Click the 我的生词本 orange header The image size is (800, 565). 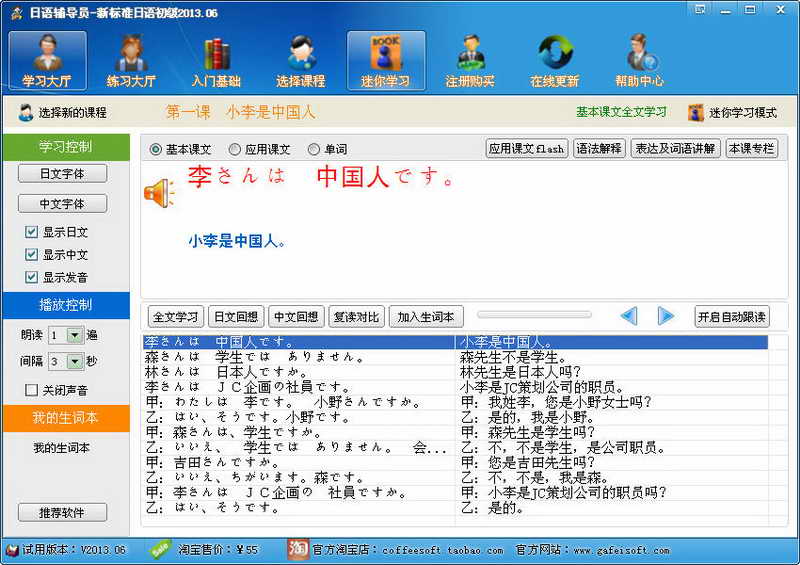tap(66, 419)
